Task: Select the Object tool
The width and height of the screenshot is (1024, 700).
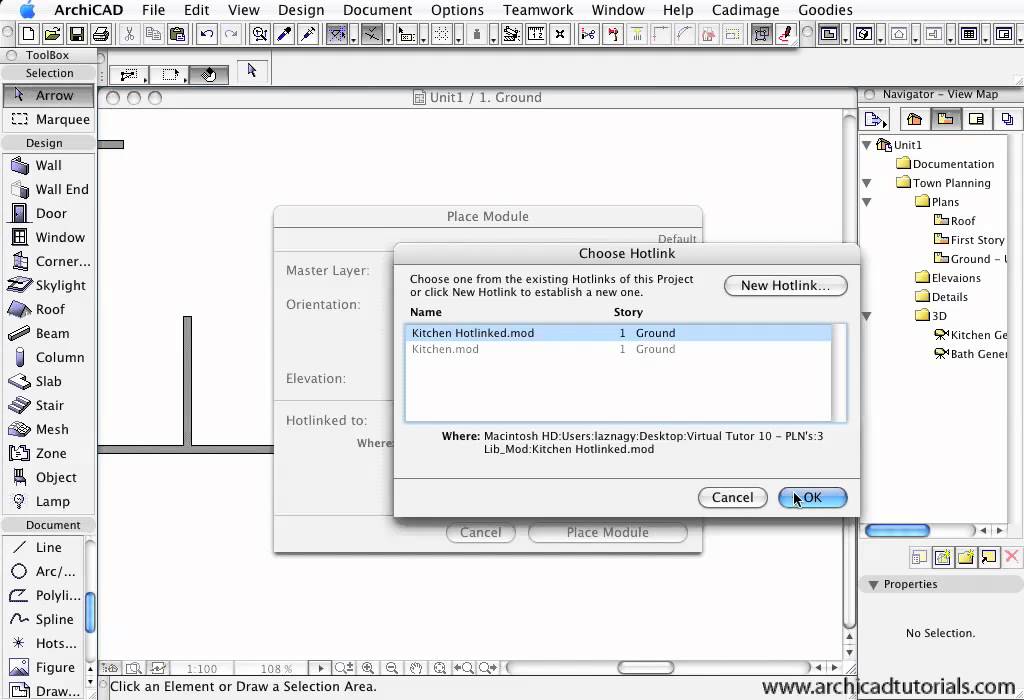Action: [48, 477]
